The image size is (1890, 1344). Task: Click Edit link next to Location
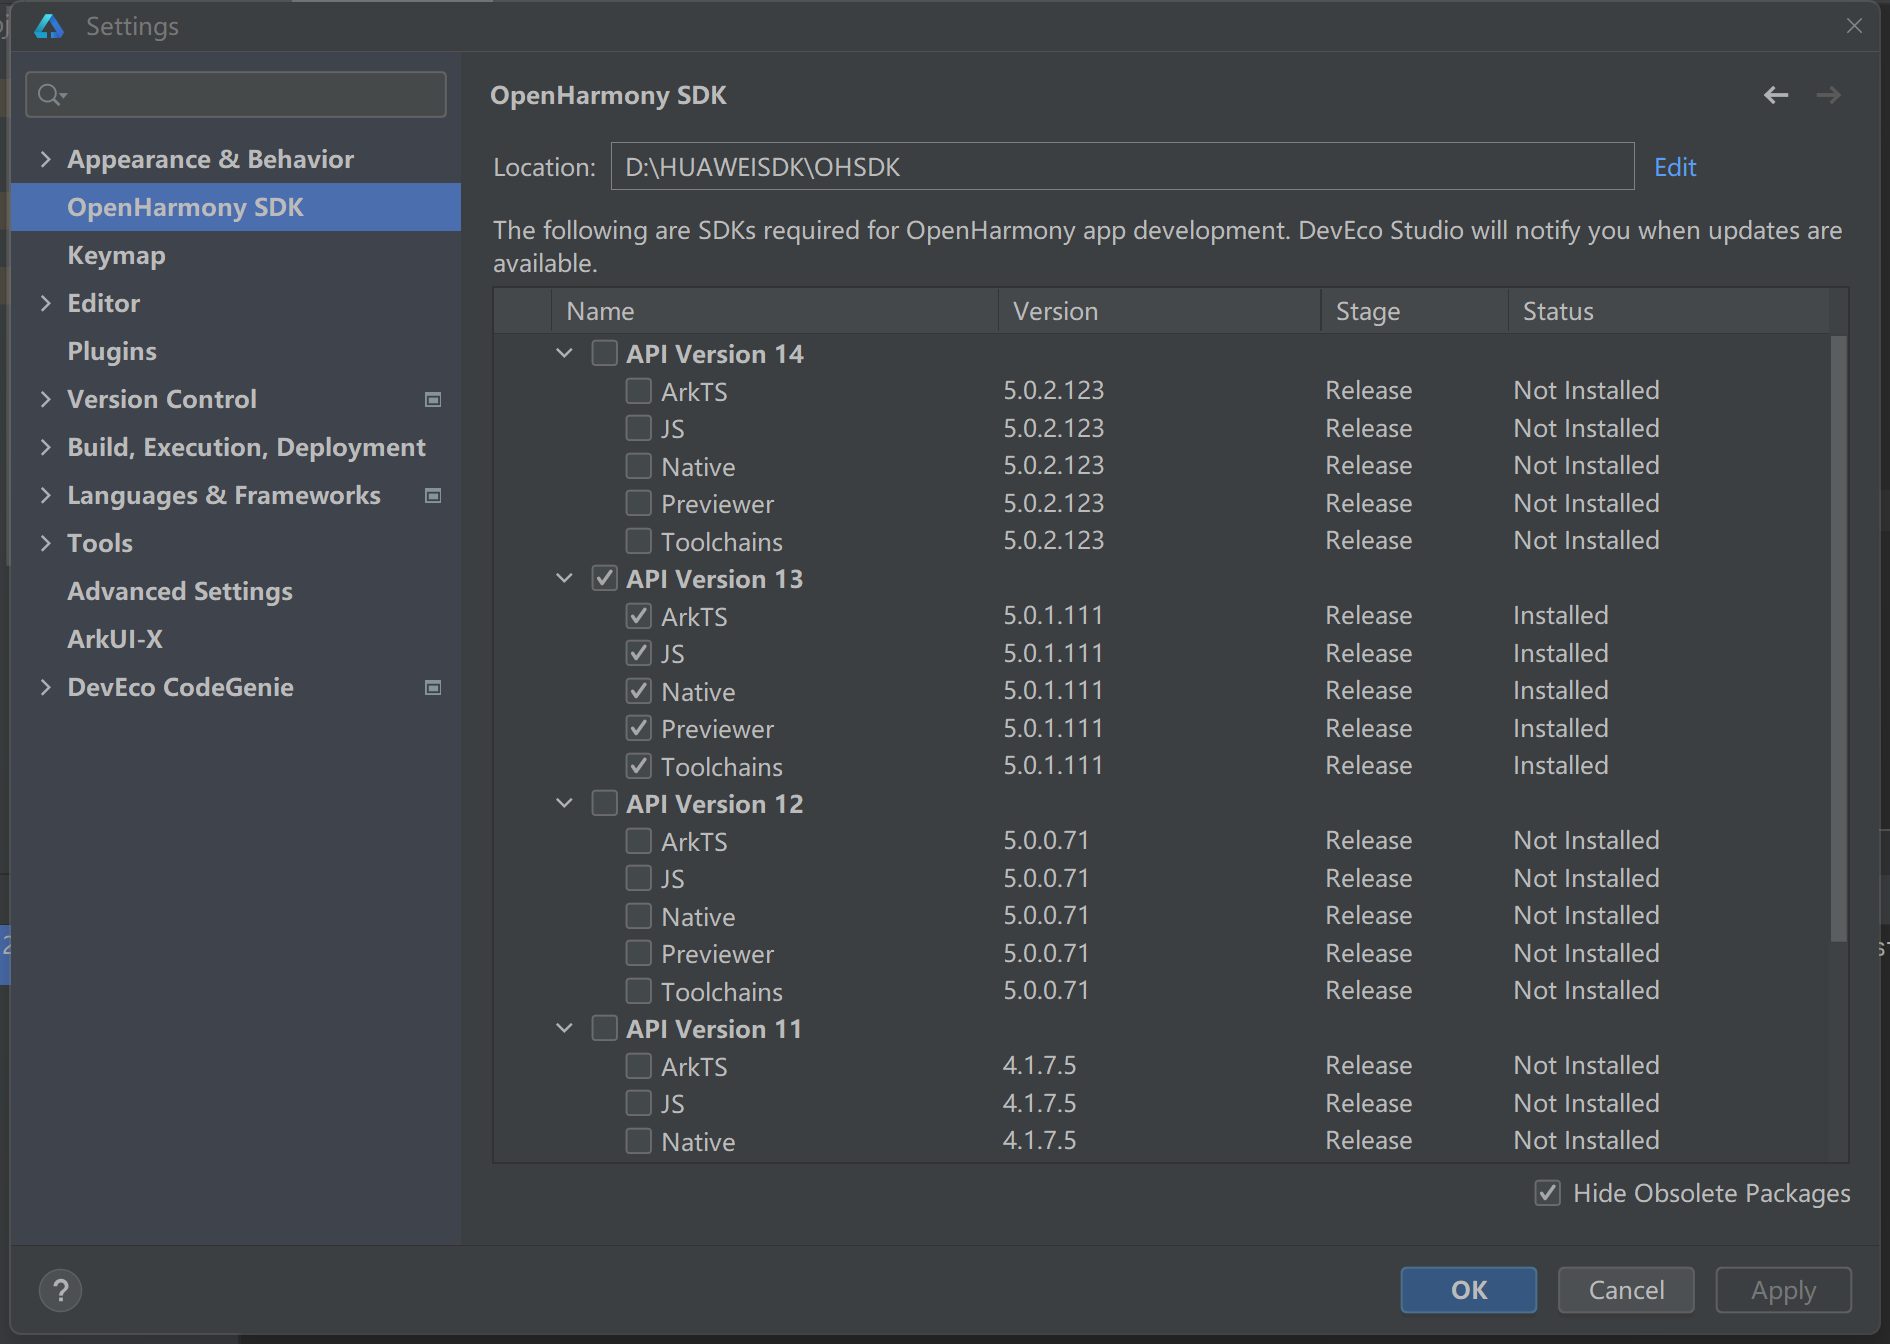click(x=1675, y=167)
